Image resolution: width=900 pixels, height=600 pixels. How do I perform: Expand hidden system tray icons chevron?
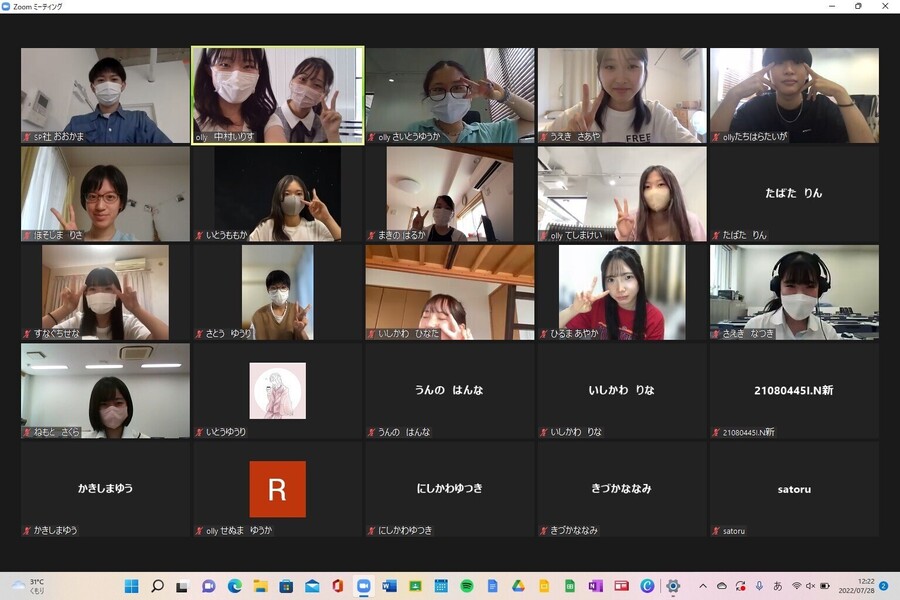coord(703,586)
